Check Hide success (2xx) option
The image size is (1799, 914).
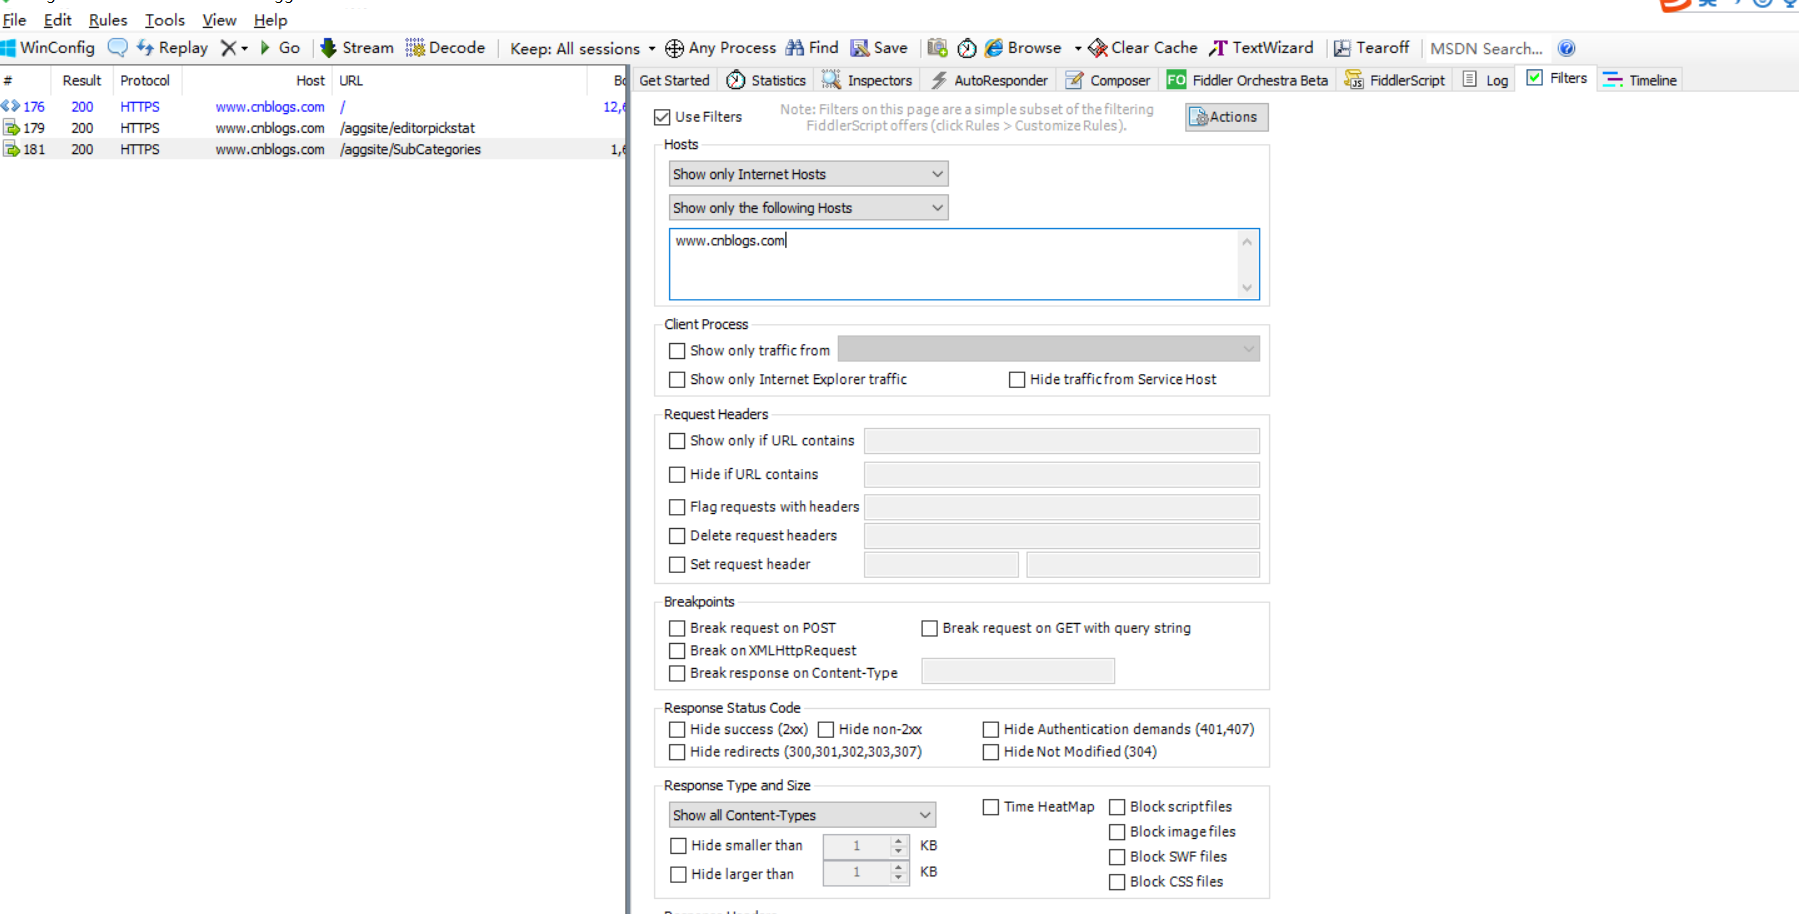(x=677, y=730)
